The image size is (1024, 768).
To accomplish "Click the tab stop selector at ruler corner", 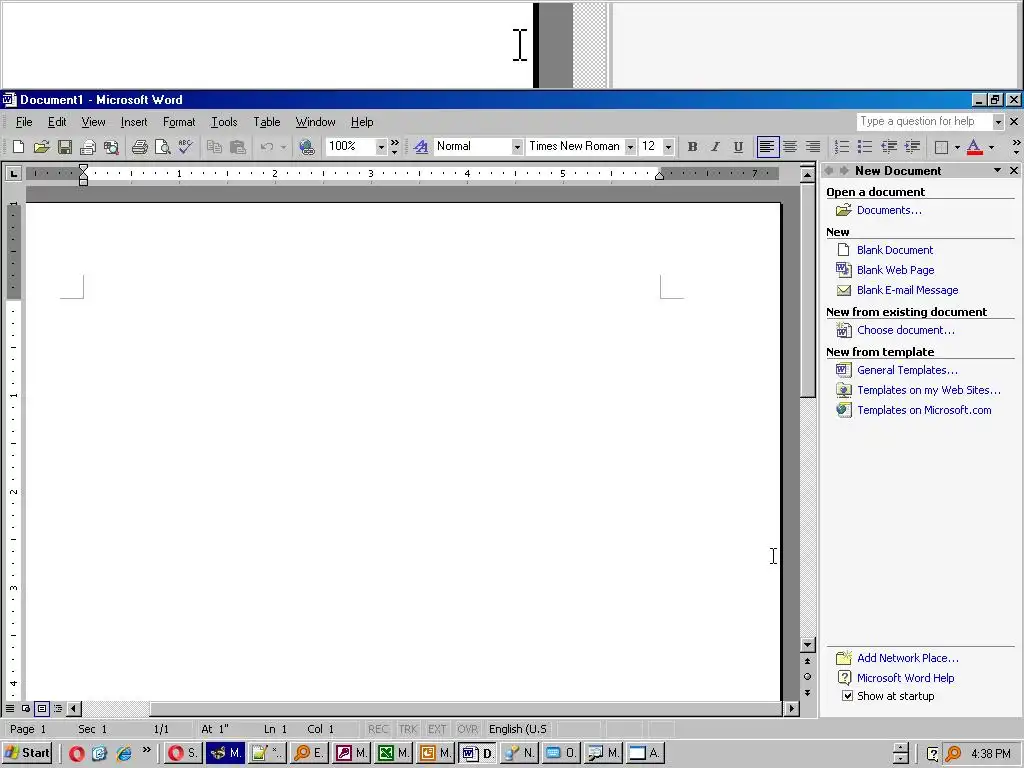I will [13, 173].
